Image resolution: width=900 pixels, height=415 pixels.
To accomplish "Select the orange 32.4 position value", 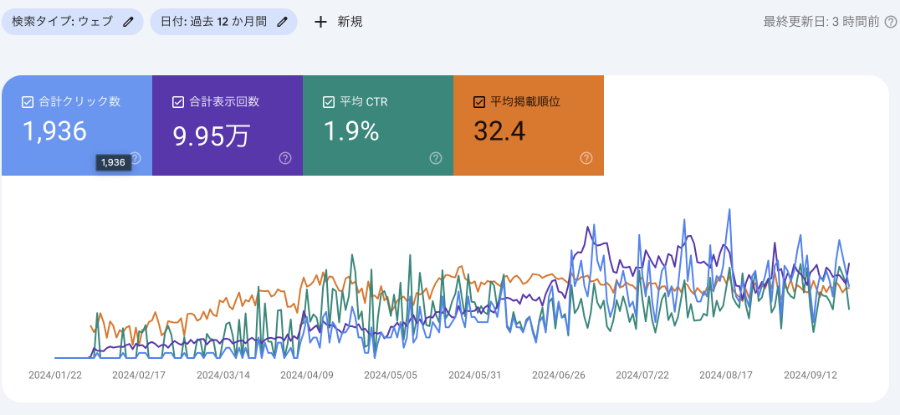I will (x=498, y=132).
